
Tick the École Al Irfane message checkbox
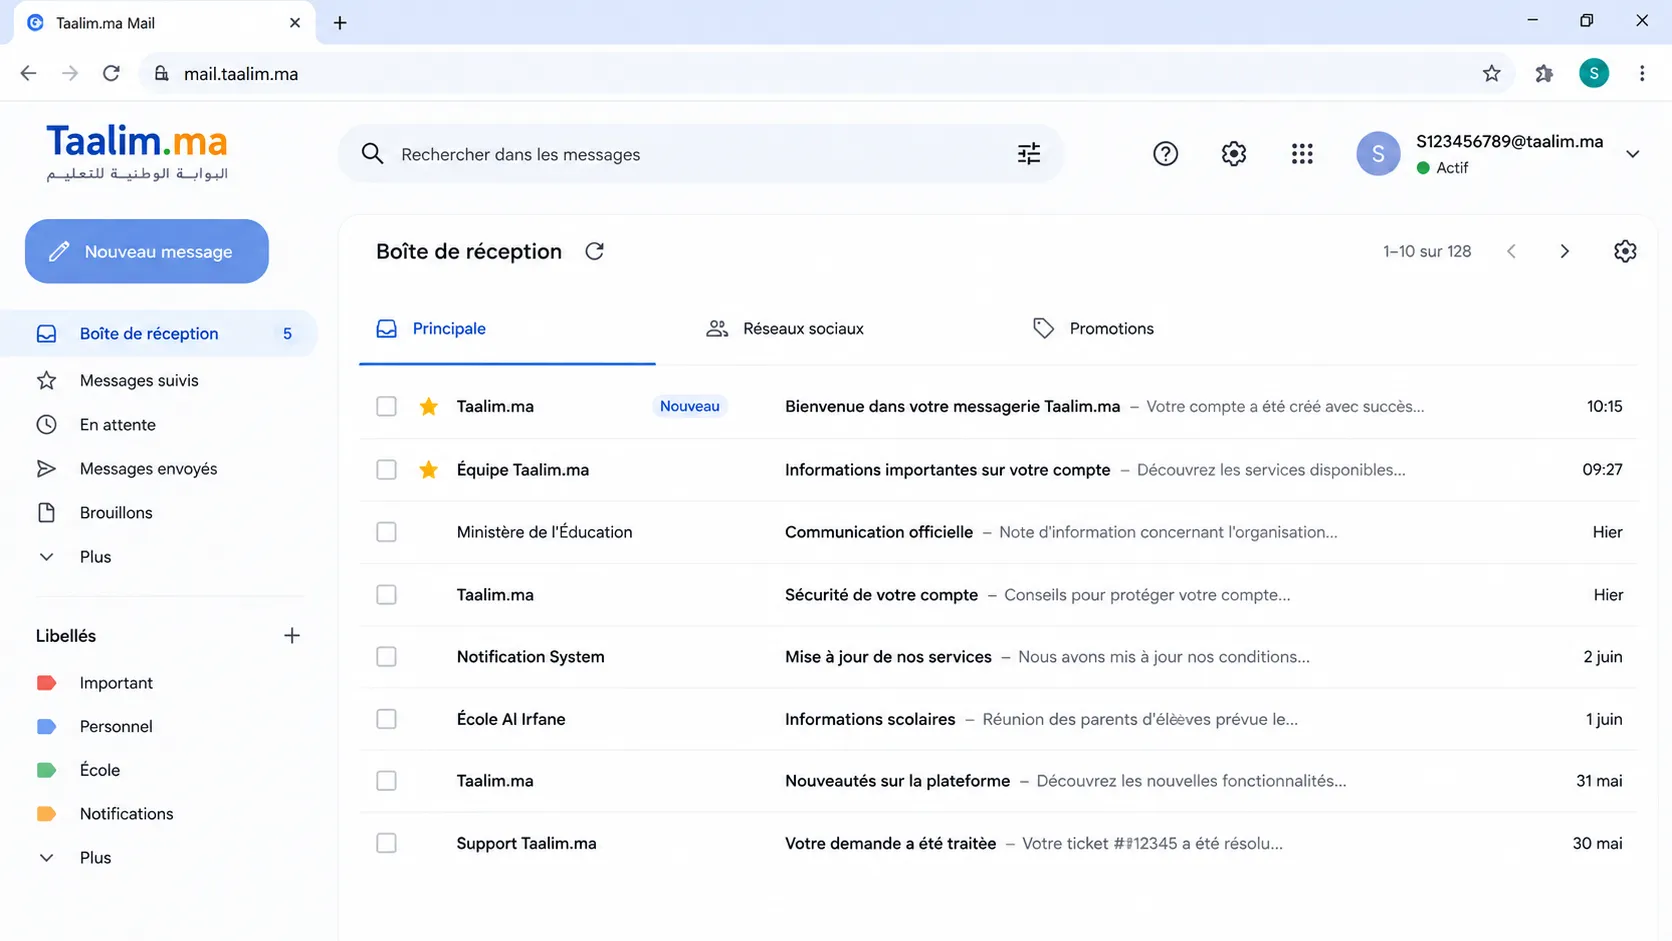(x=386, y=719)
